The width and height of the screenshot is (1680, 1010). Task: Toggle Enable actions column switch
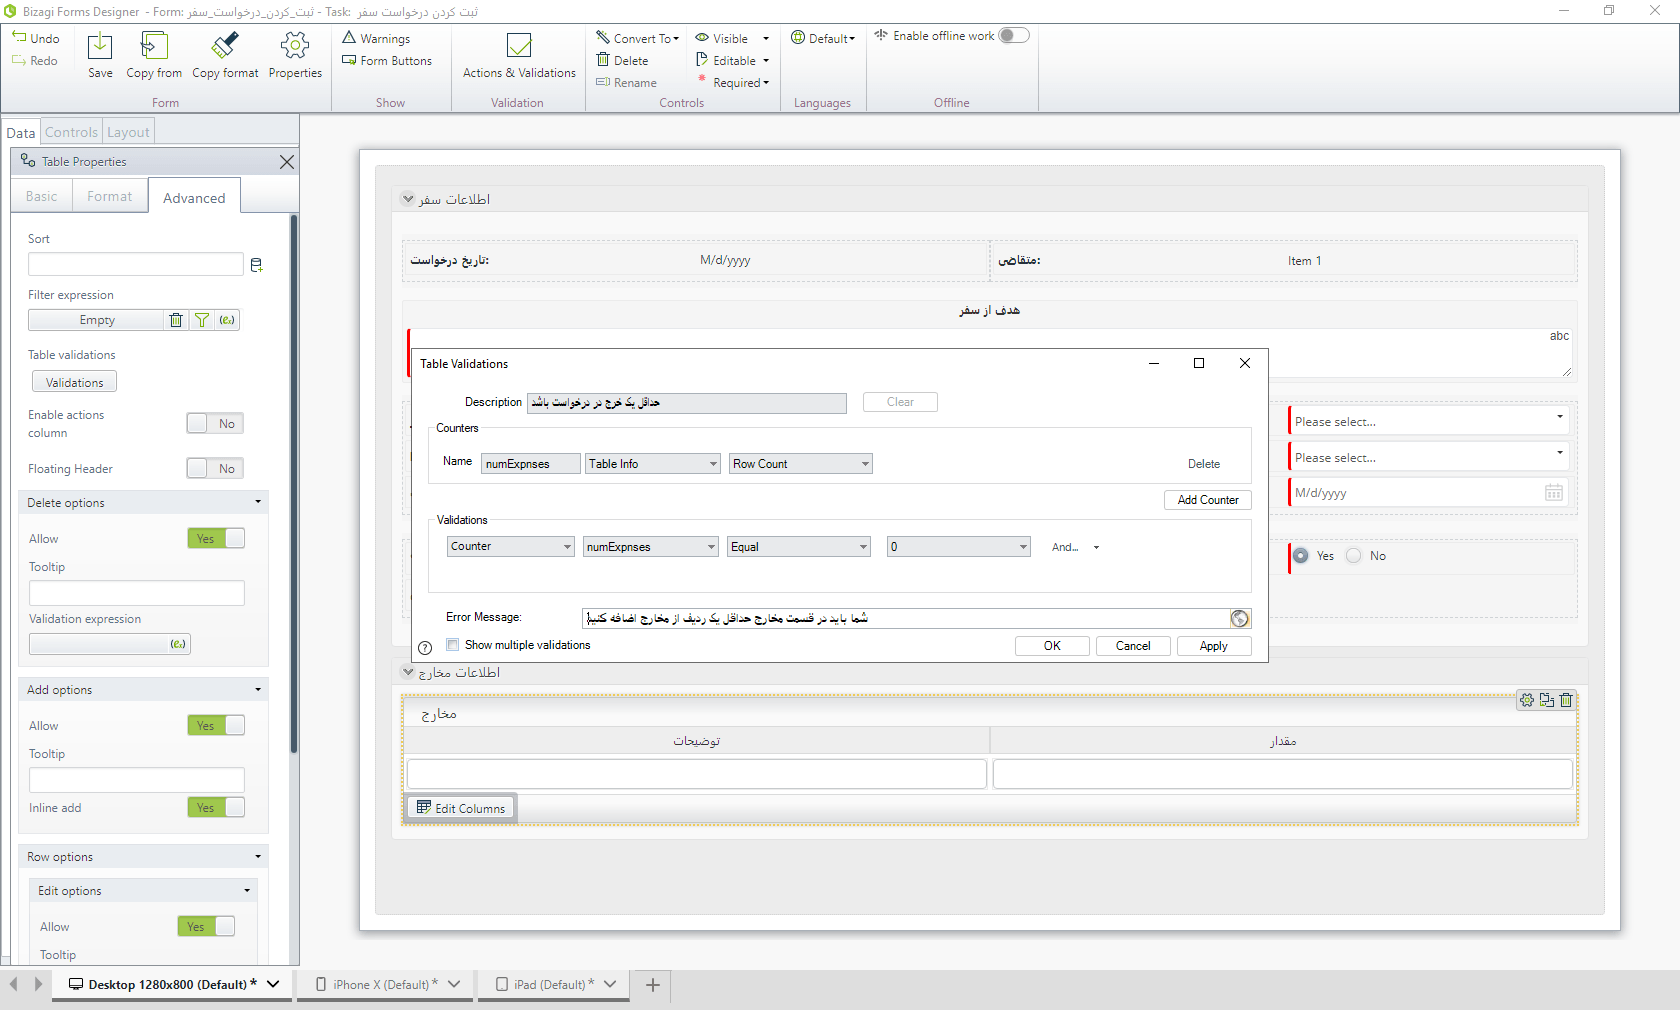click(x=215, y=423)
